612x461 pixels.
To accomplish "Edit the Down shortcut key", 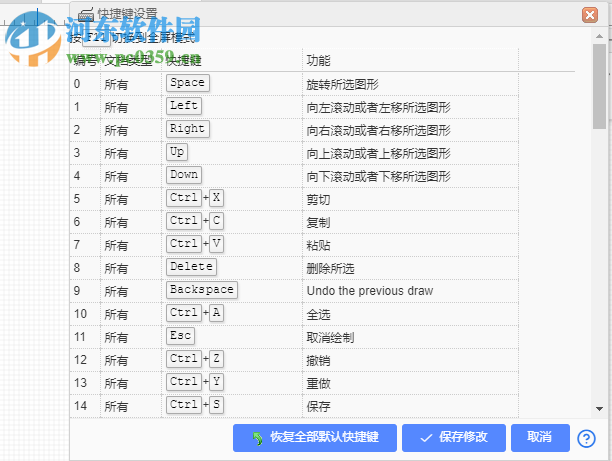I will [184, 175].
